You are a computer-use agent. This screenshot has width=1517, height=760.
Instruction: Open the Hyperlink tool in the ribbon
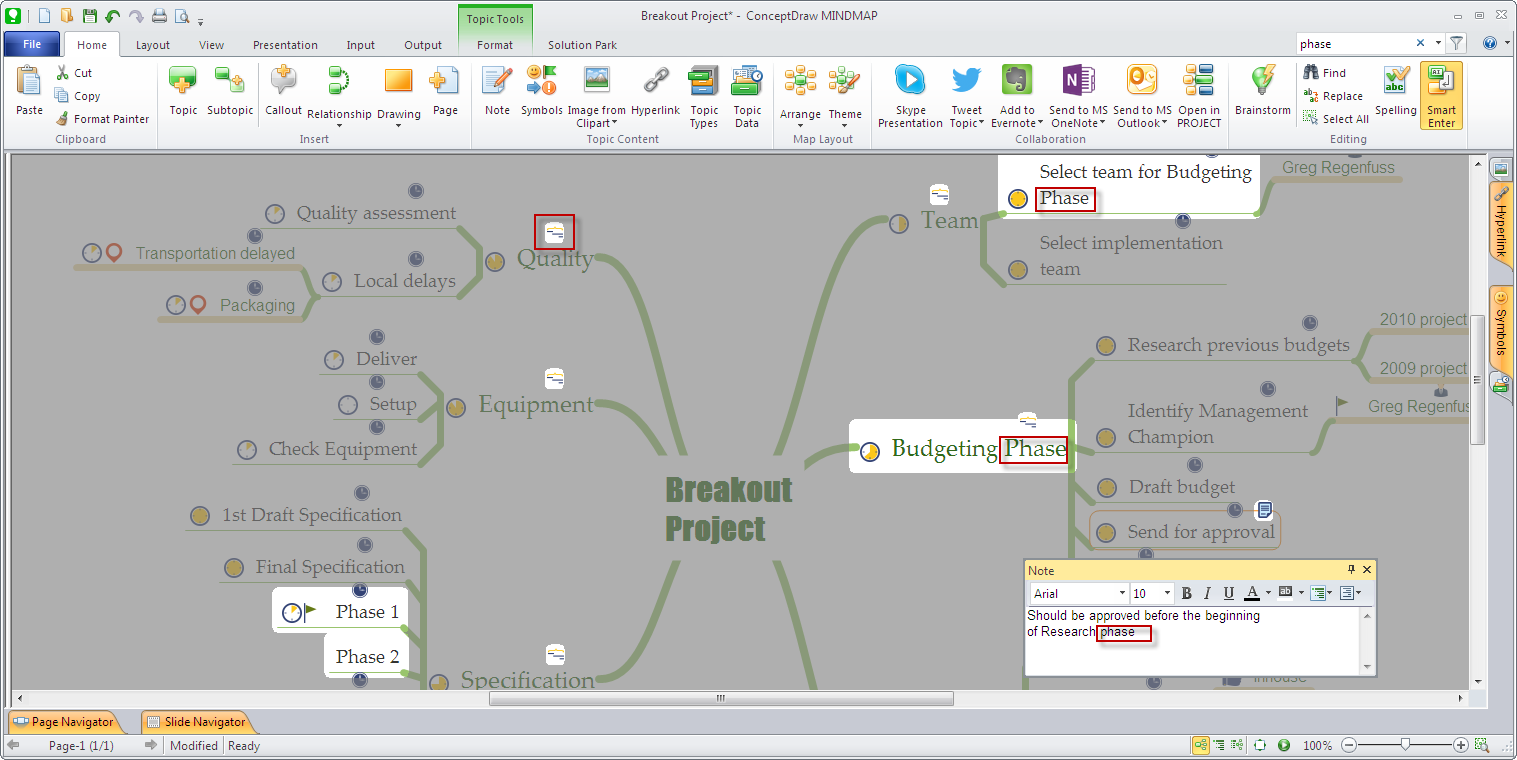pos(655,95)
